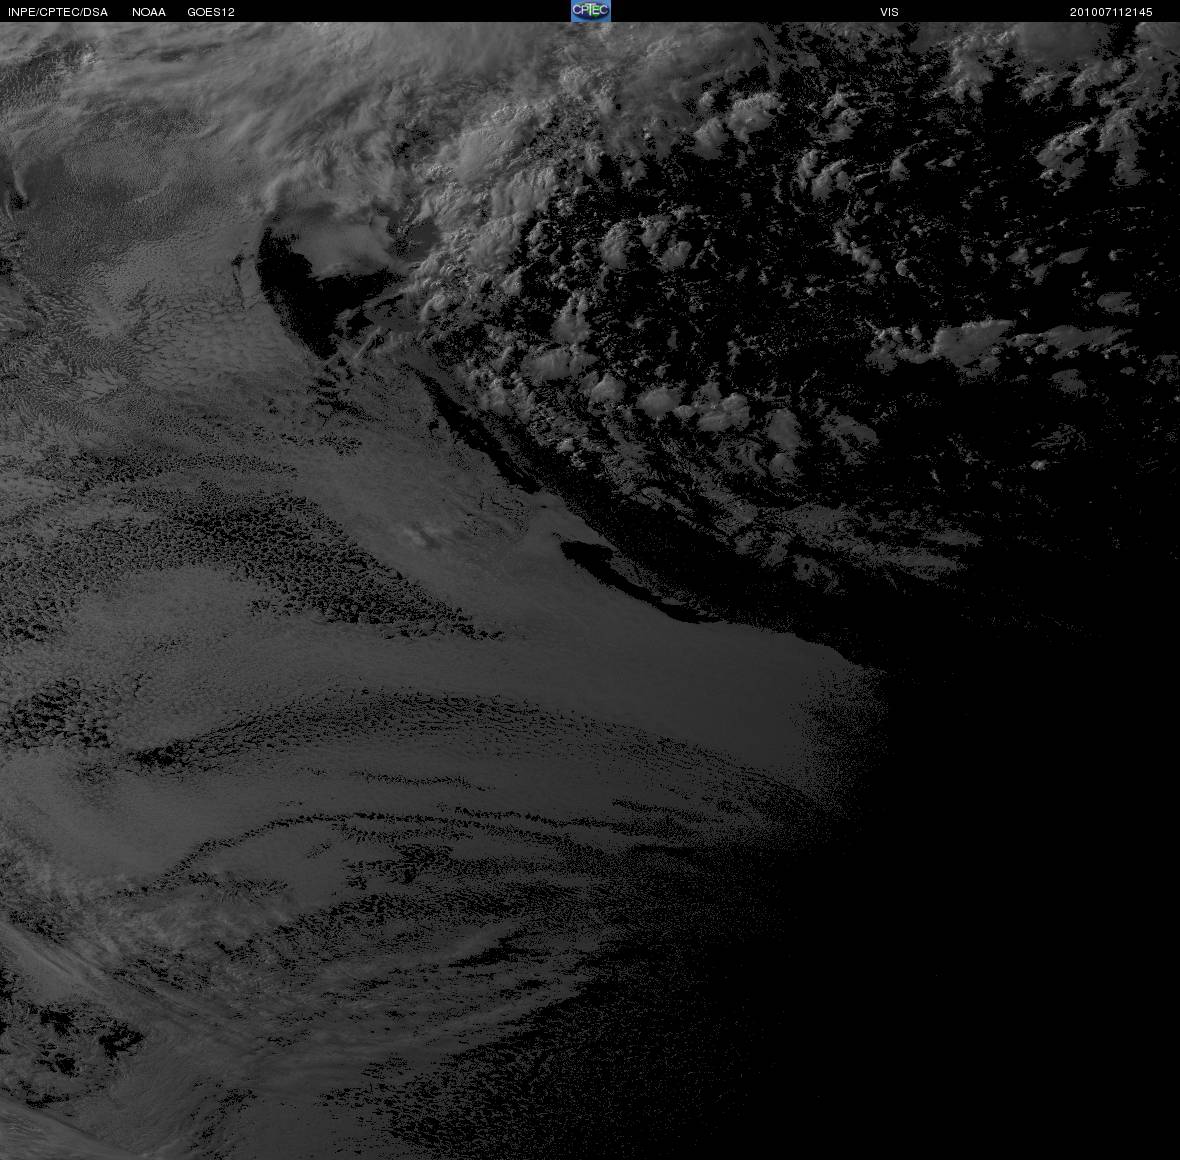Click the CPTEC logo in the header

(x=591, y=11)
